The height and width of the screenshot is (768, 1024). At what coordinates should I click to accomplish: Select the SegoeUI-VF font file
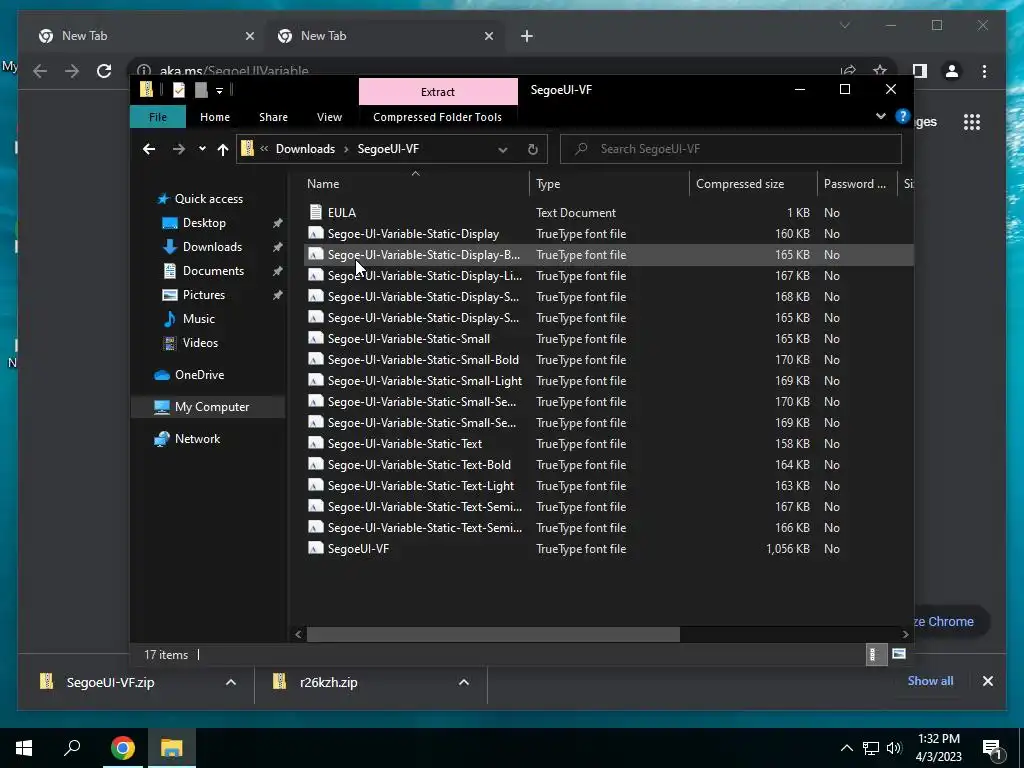[x=607, y=549]
